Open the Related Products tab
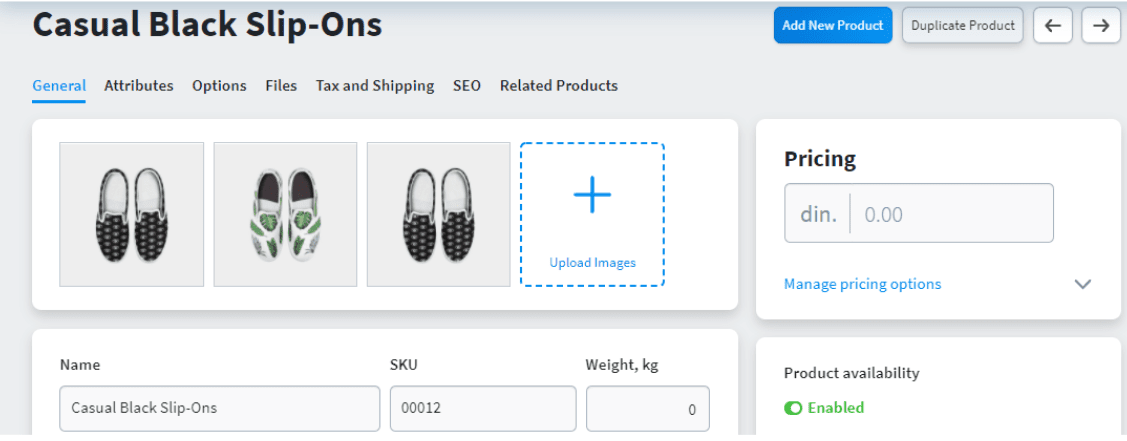The width and height of the screenshot is (1127, 441). coord(559,85)
